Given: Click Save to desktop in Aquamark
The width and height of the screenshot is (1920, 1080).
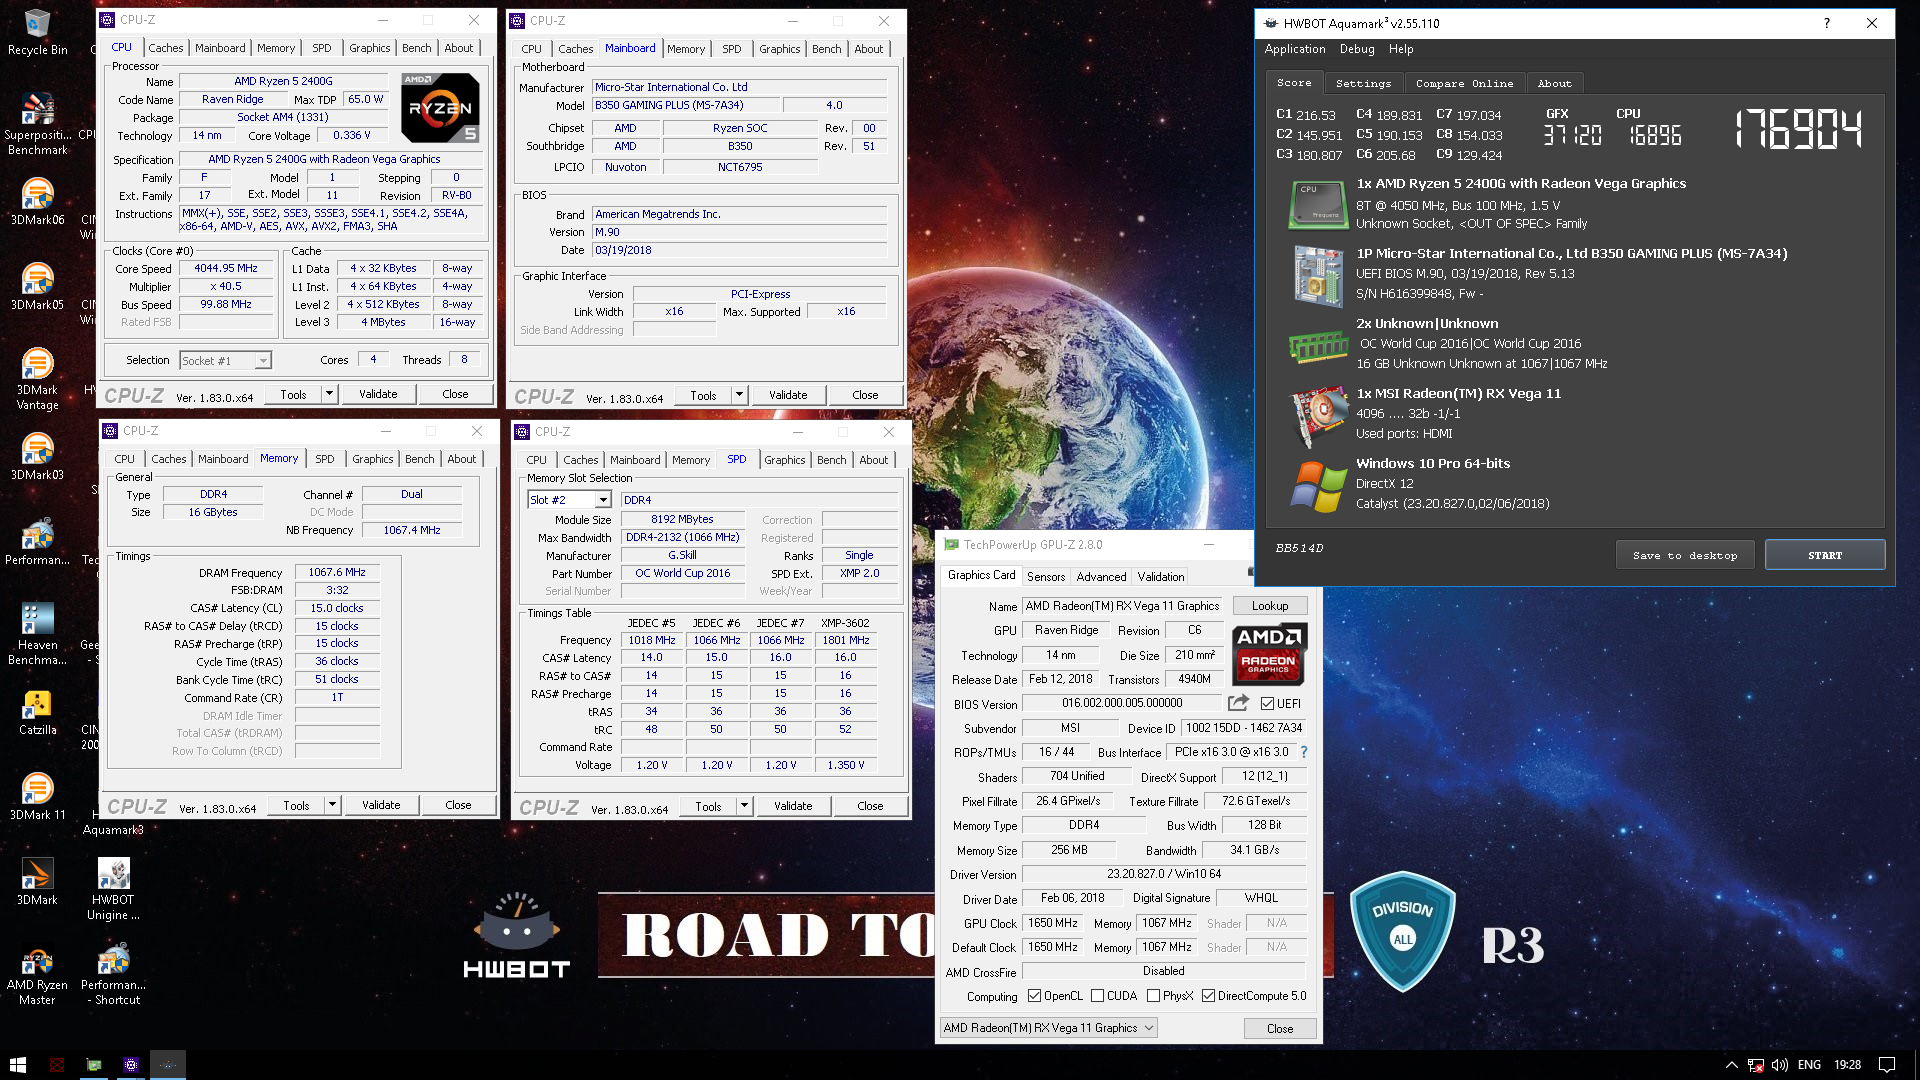Looking at the screenshot, I should pyautogui.click(x=1685, y=555).
